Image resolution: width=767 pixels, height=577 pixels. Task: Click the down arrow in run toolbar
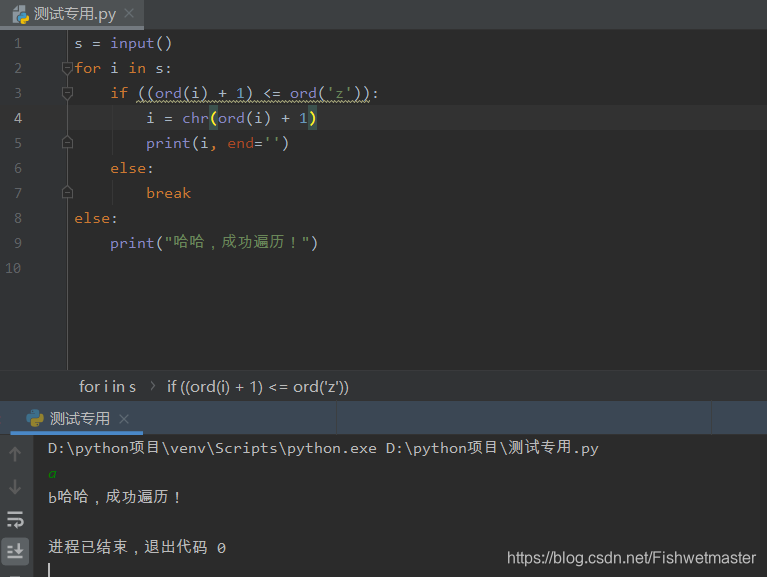pyautogui.click(x=15, y=487)
